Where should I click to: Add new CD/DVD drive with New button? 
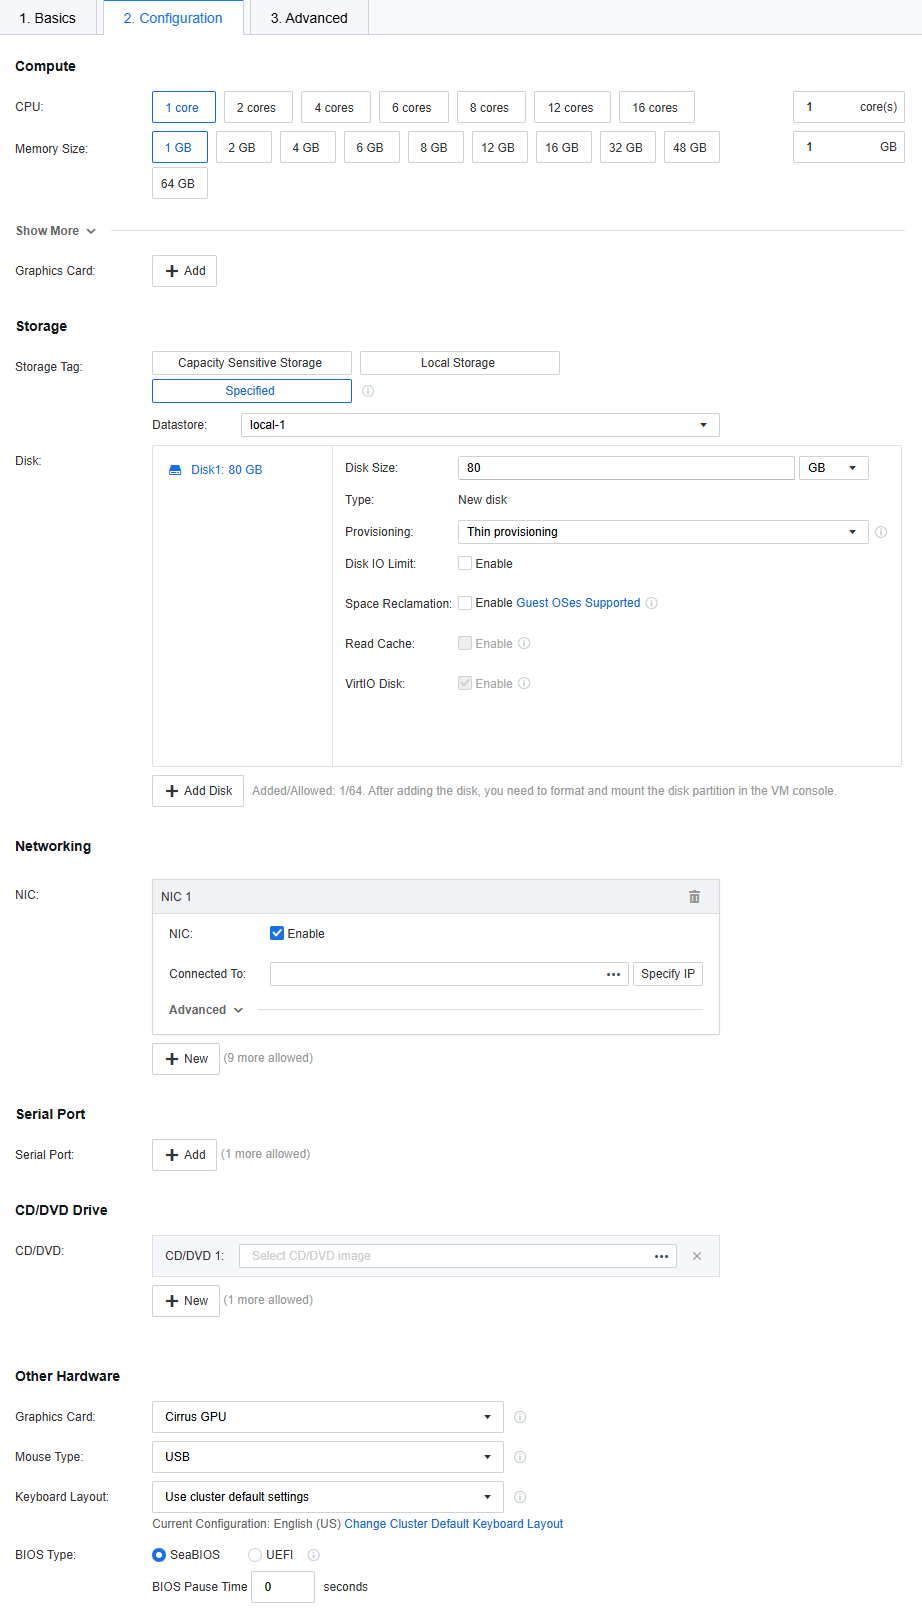(186, 1301)
